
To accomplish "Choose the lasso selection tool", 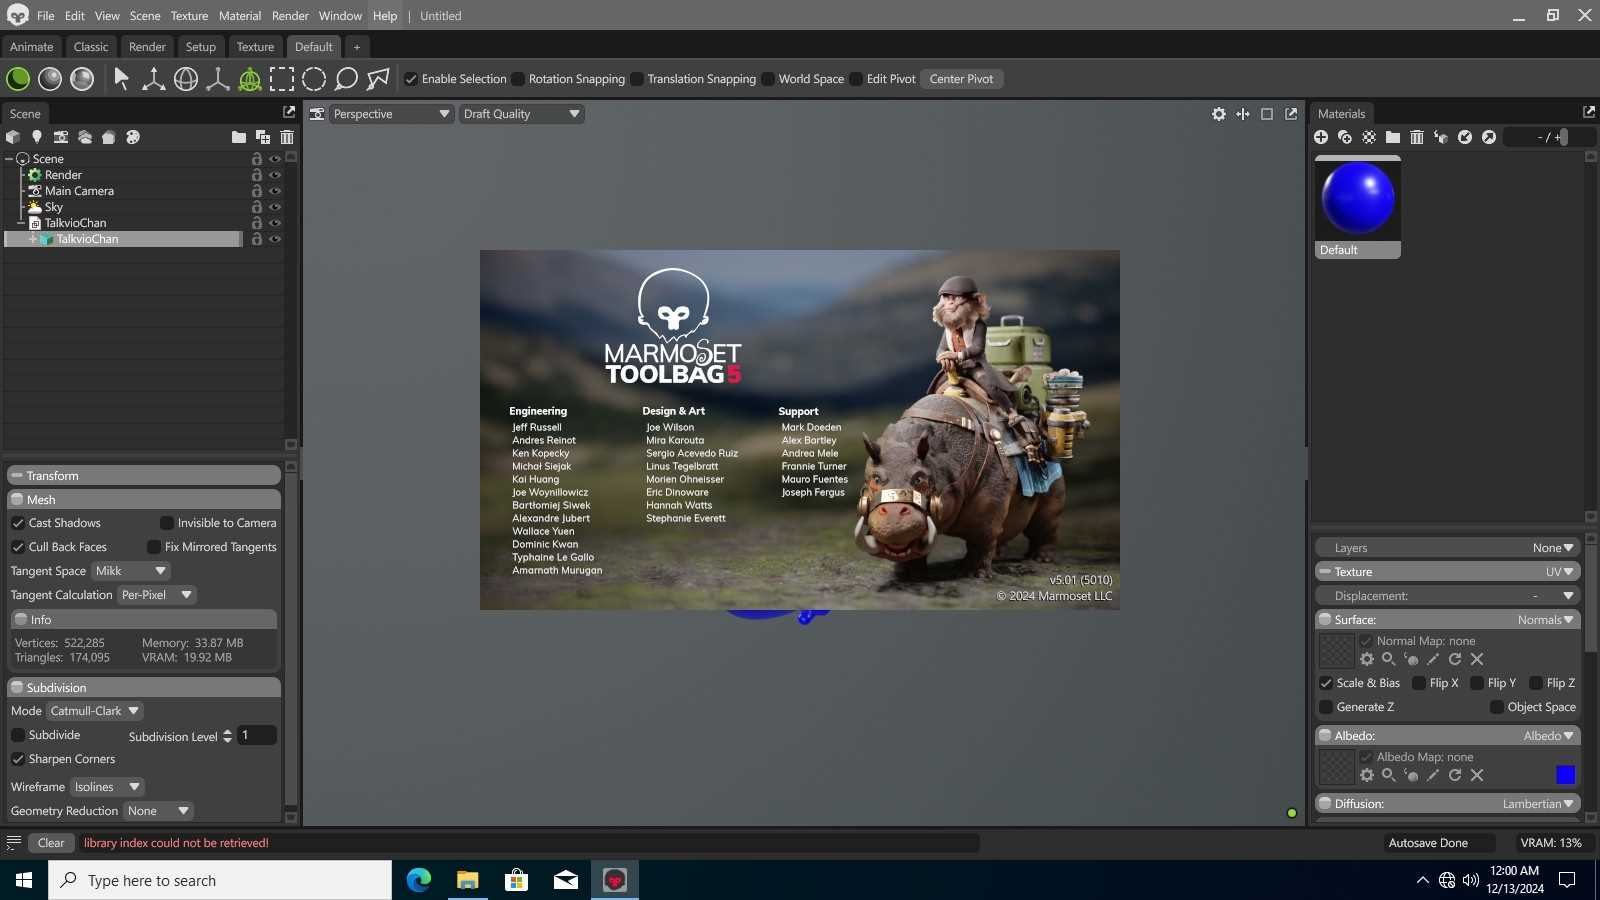I will 346,79.
